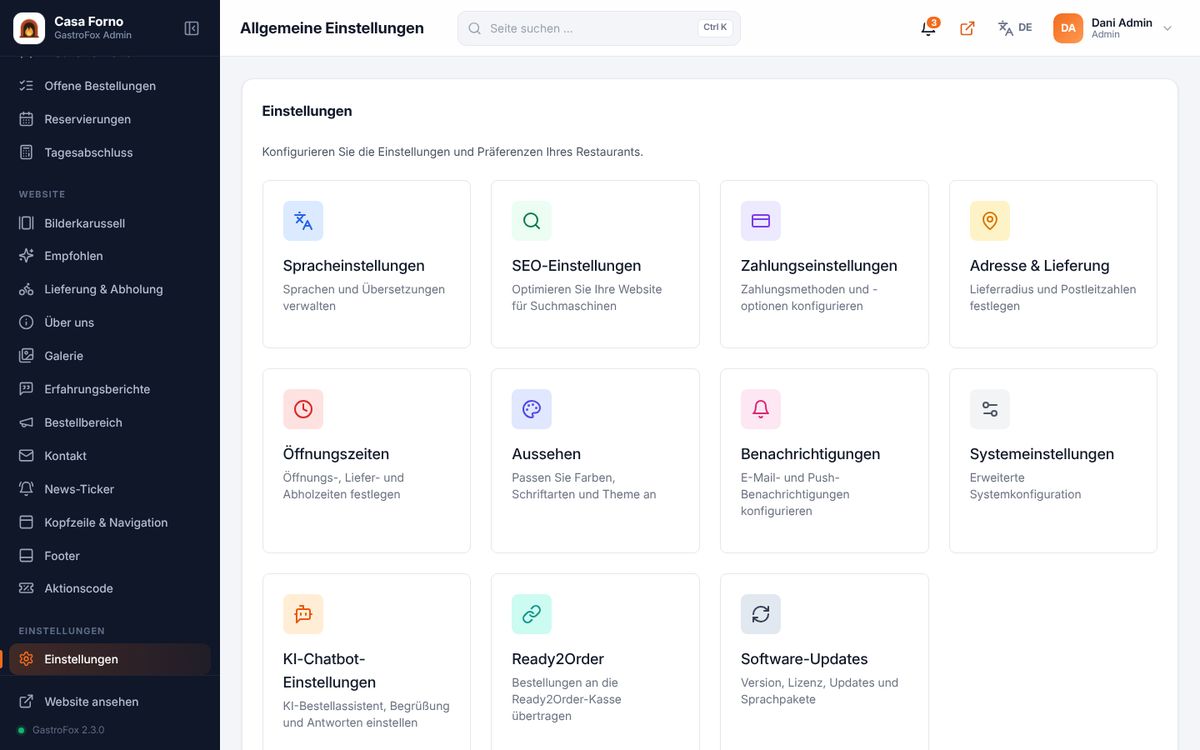Open Offene Bestellungen in the sidebar
1200x750 pixels.
point(110,86)
